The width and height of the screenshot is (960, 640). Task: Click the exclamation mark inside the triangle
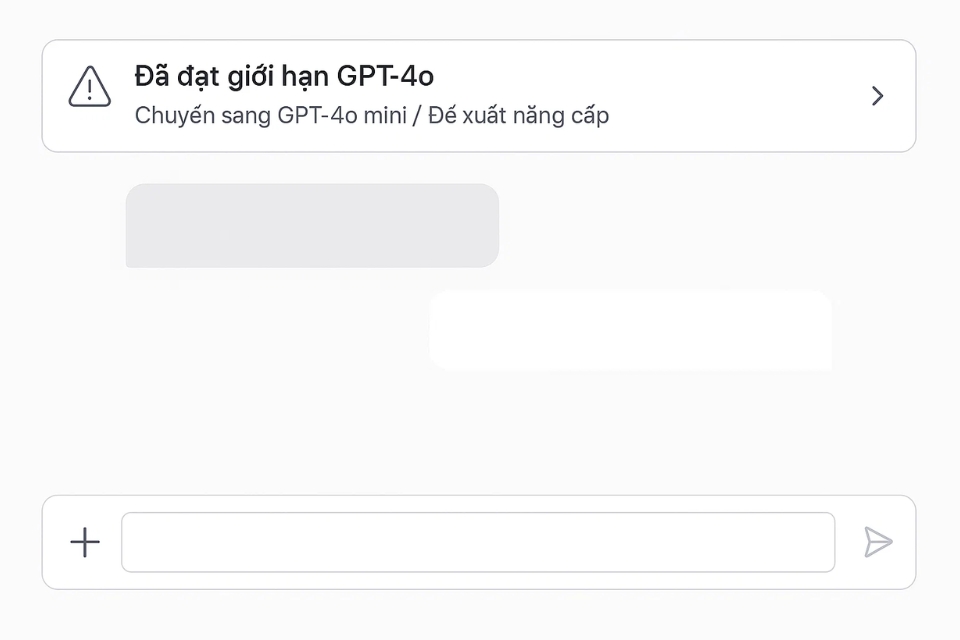[x=88, y=91]
